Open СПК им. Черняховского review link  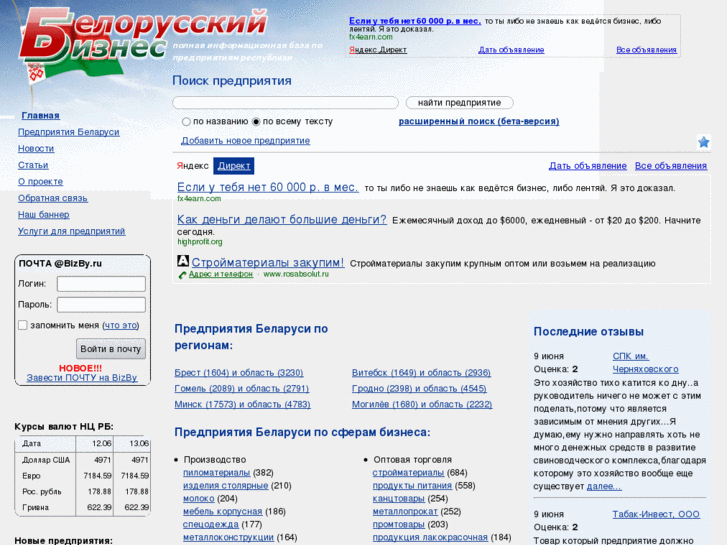pyautogui.click(x=645, y=363)
